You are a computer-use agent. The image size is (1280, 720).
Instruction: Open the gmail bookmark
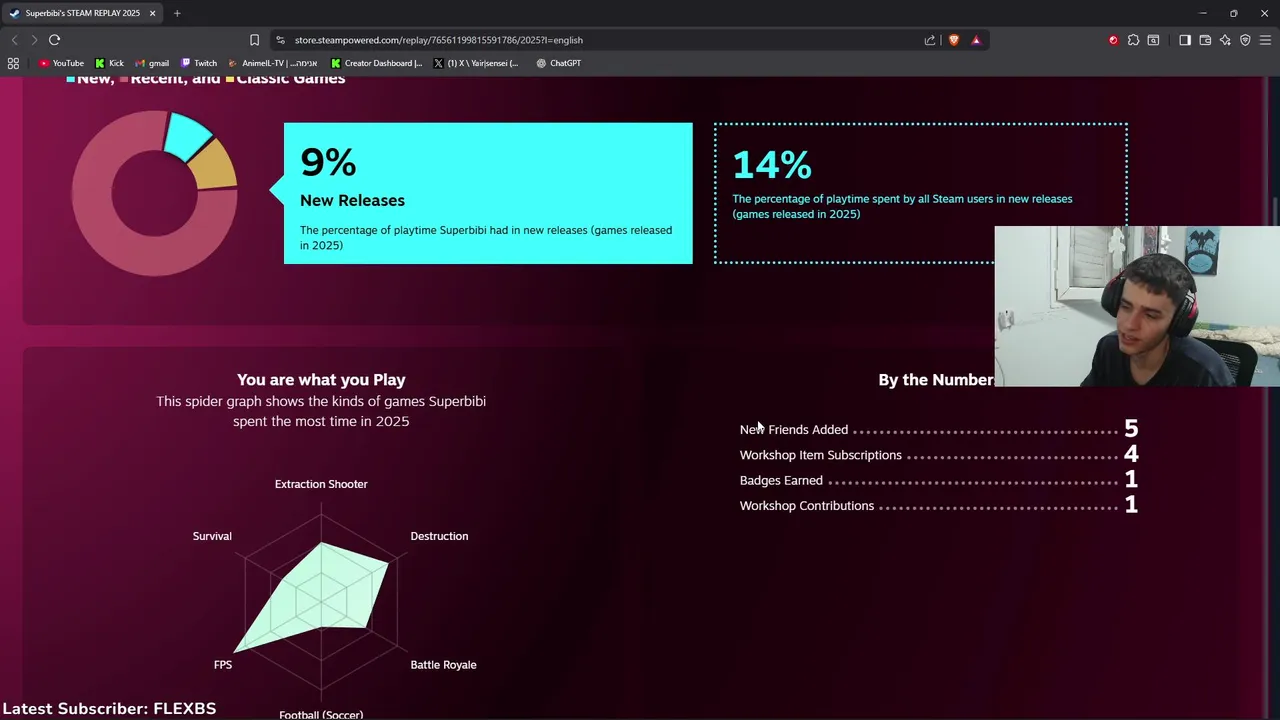click(151, 63)
